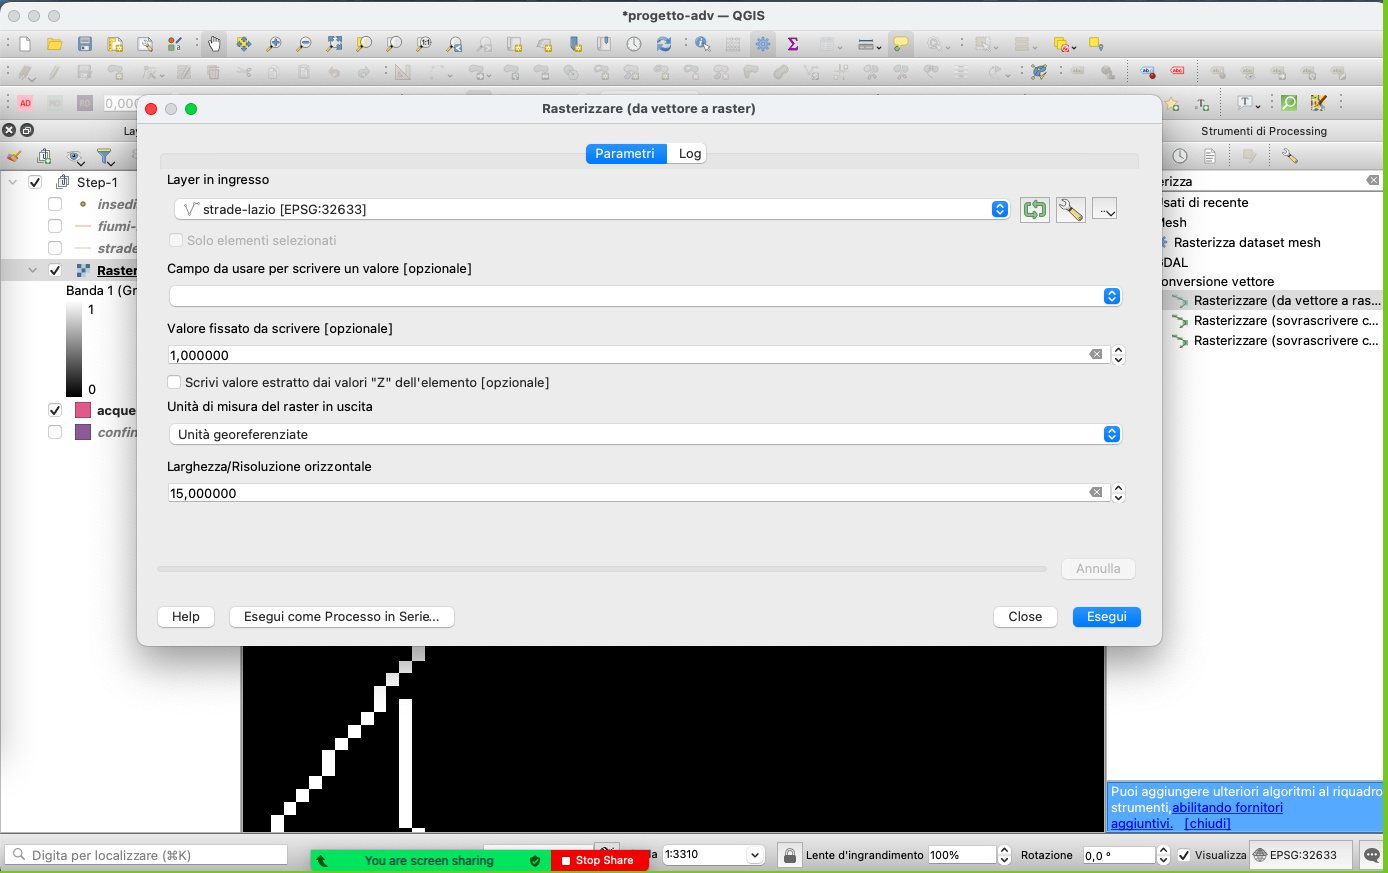Click the Refresh map icon
Image resolution: width=1388 pixels, height=873 pixels.
point(664,44)
